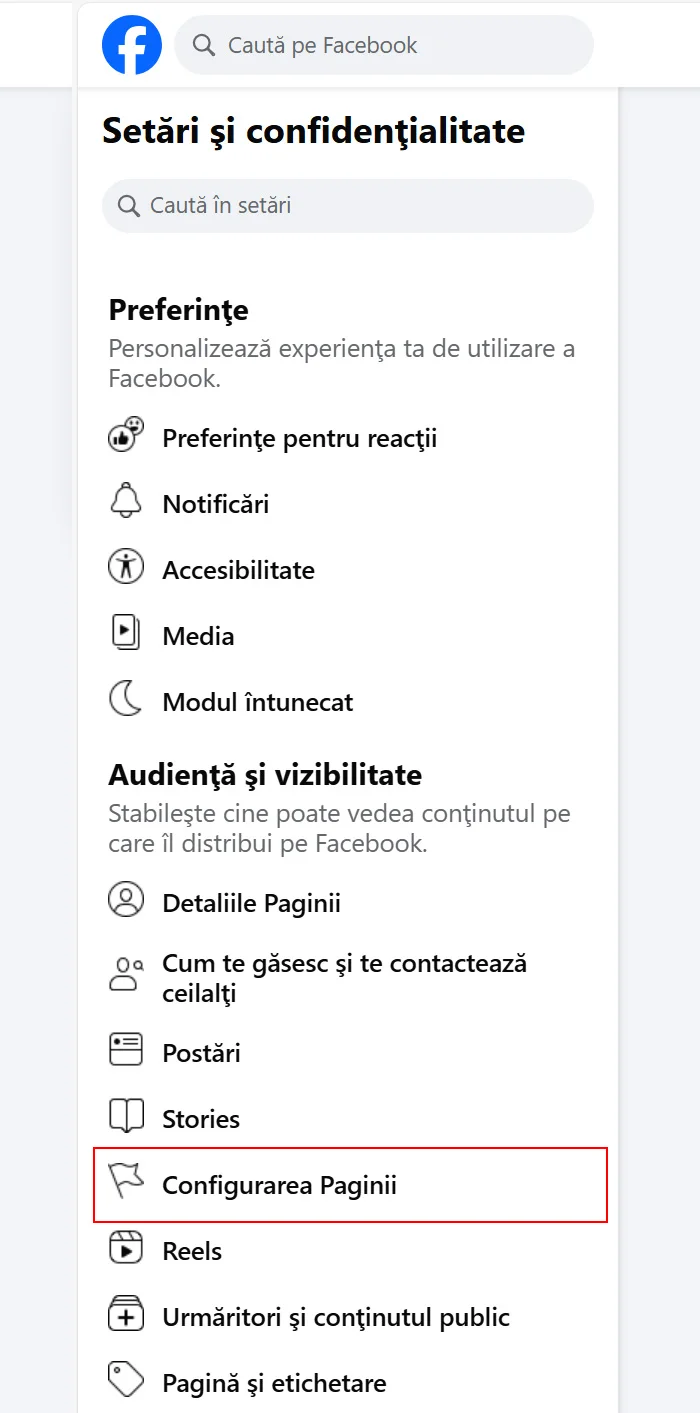
Task: Click the reactions preferences emoji icon
Action: (x=126, y=437)
